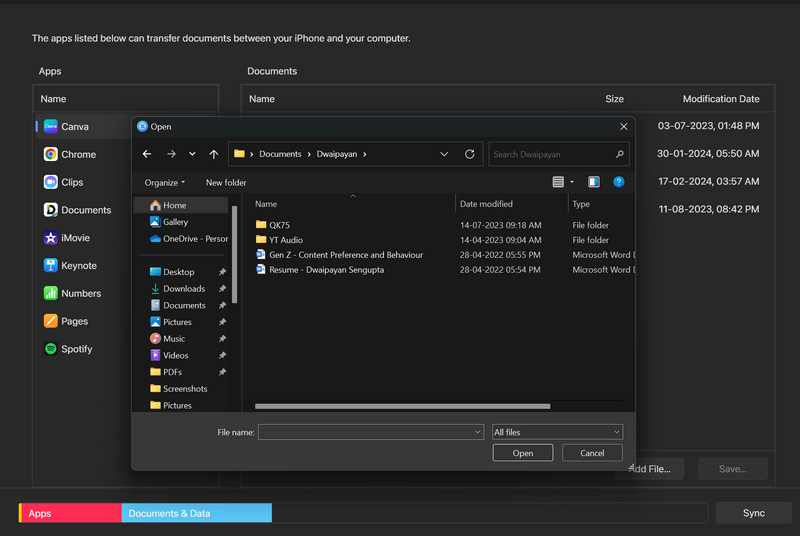Expand the address bar path history dropdown

[444, 154]
